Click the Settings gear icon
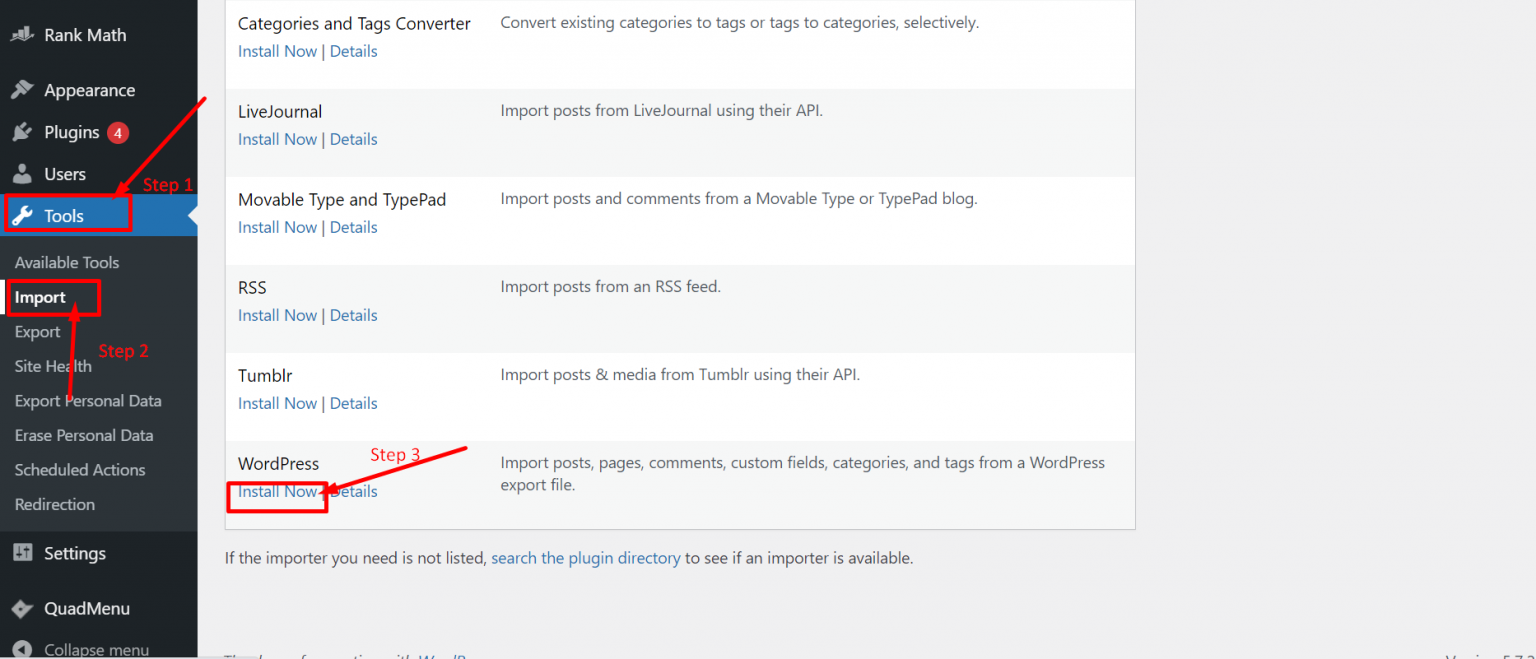 point(22,553)
